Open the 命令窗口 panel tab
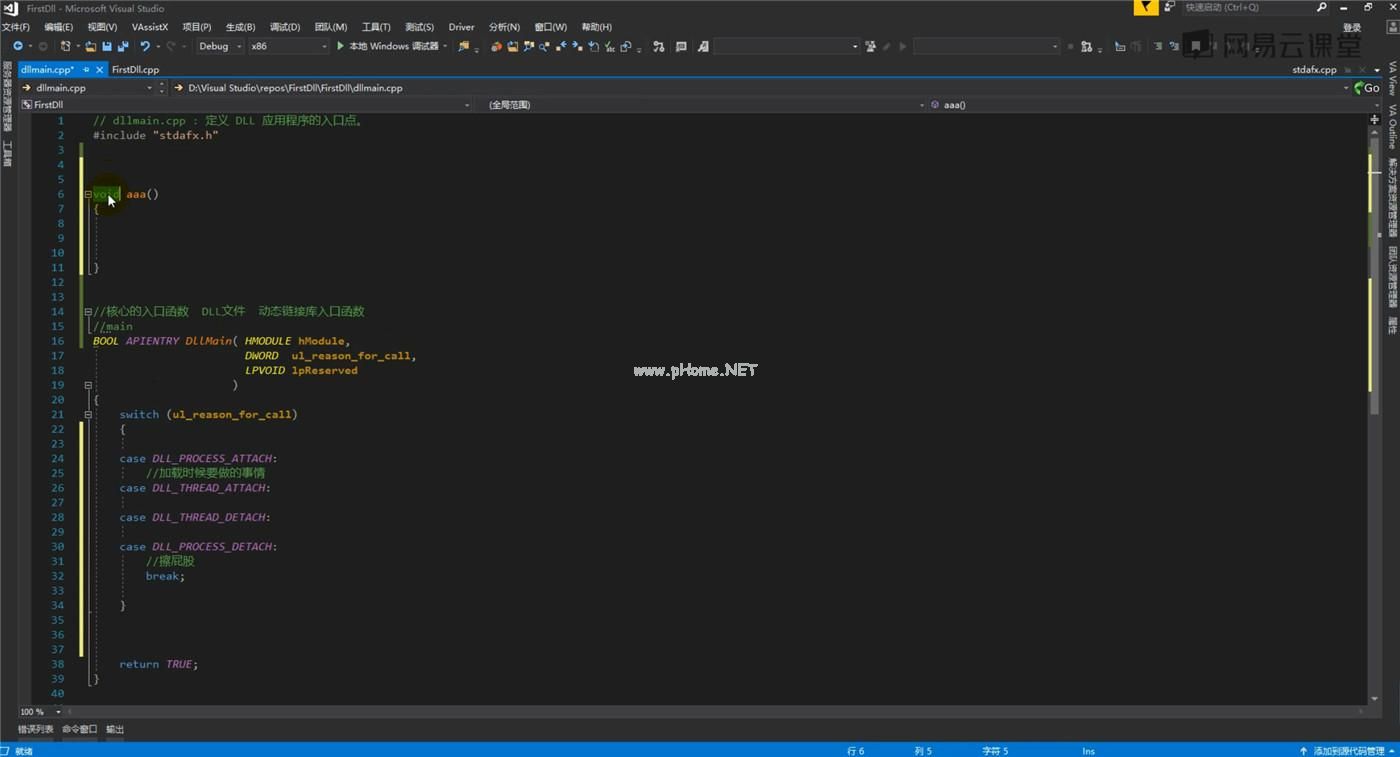Screen dimensions: 1400x757 pyautogui.click(x=80, y=729)
